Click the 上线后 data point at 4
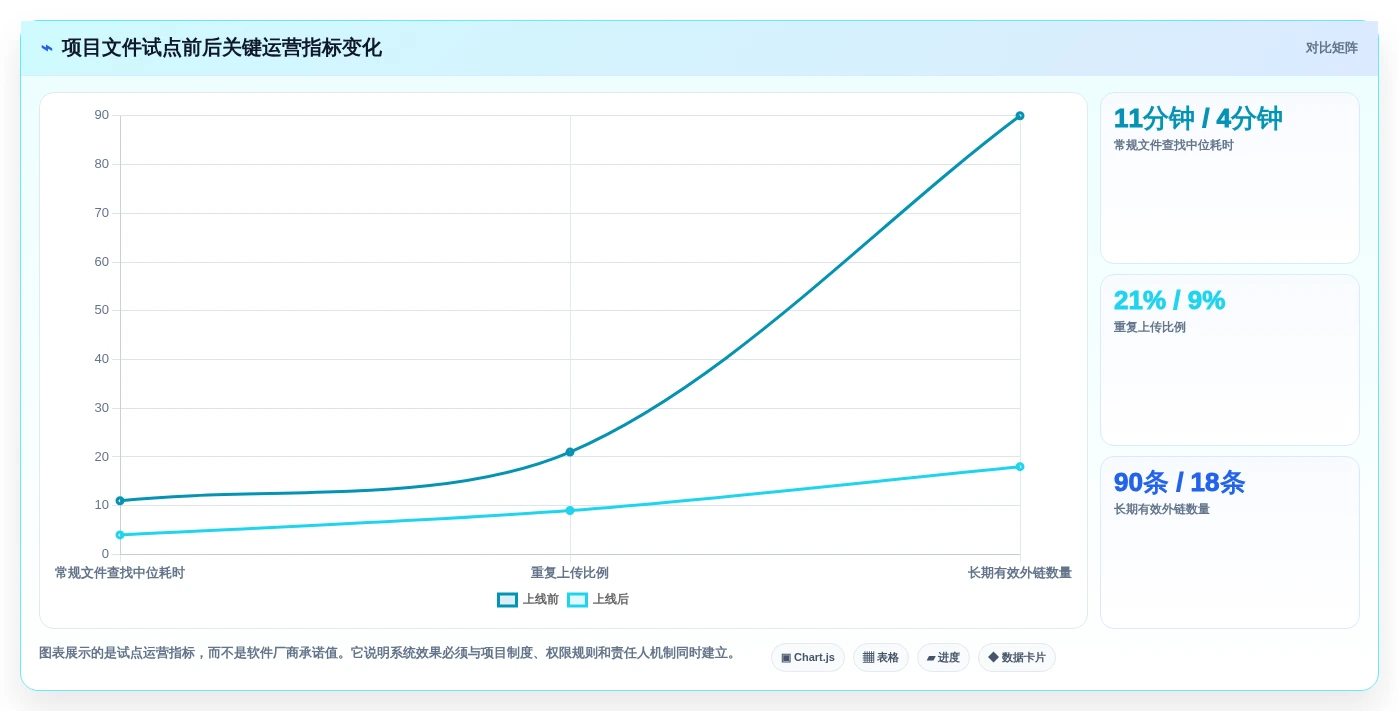 [x=120, y=535]
